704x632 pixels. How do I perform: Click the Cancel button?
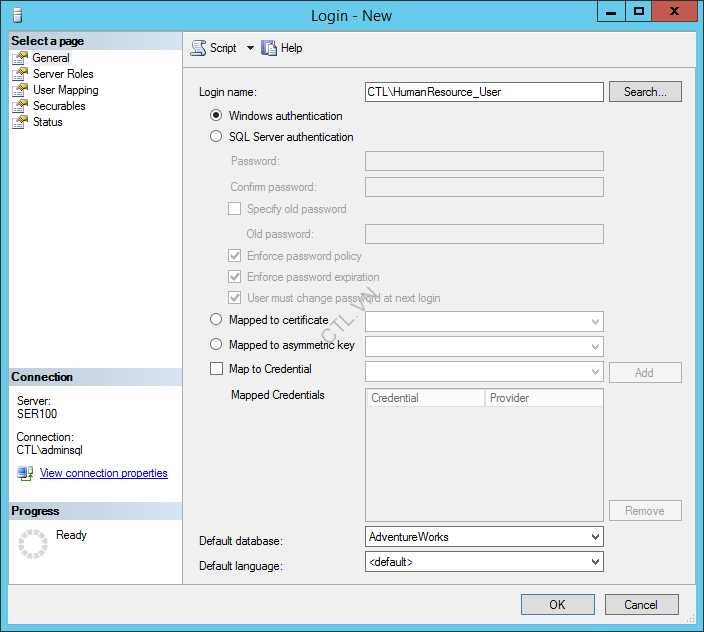642,605
